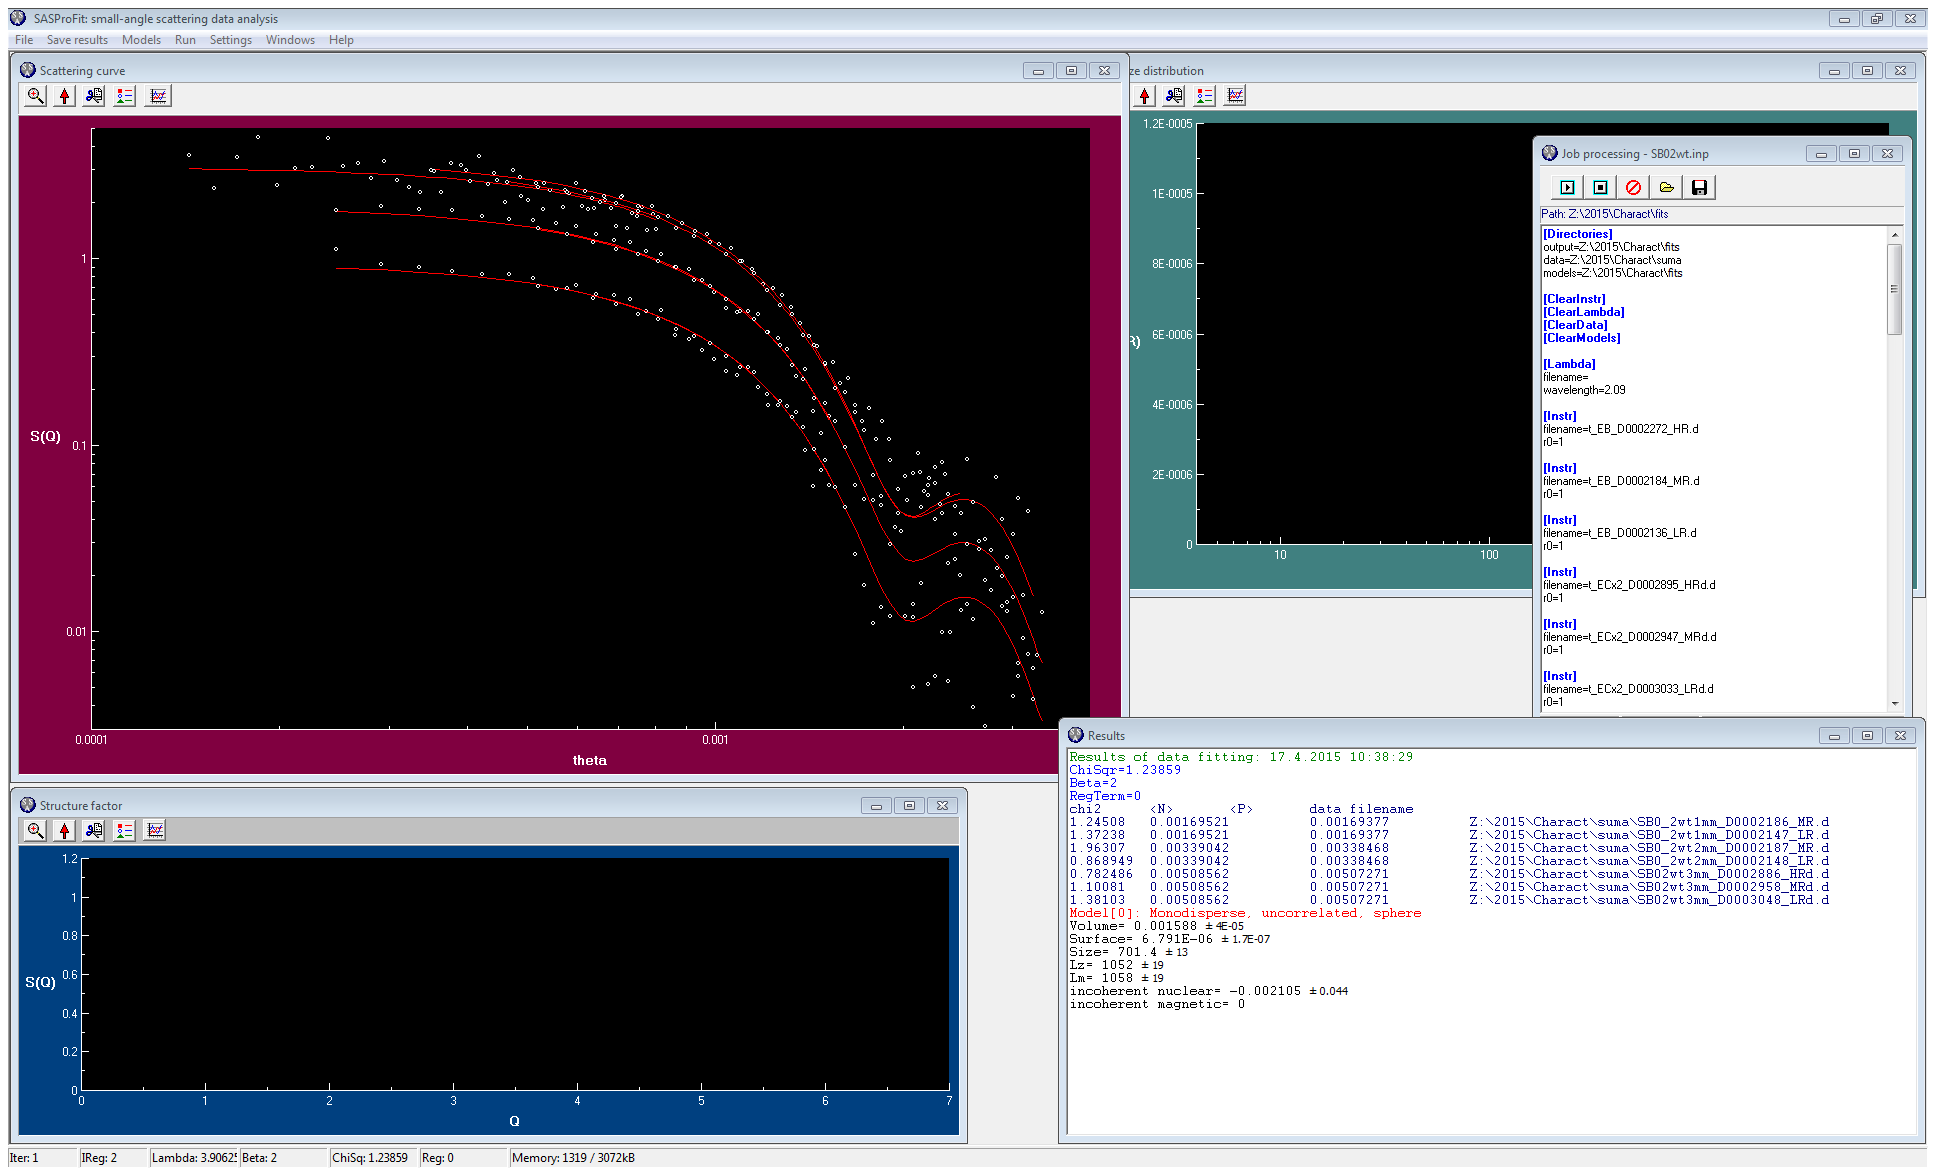This screenshot has width=1936, height=1176.
Task: Click the filename=t_EB_D0002184_MR.d line
Action: (1621, 481)
